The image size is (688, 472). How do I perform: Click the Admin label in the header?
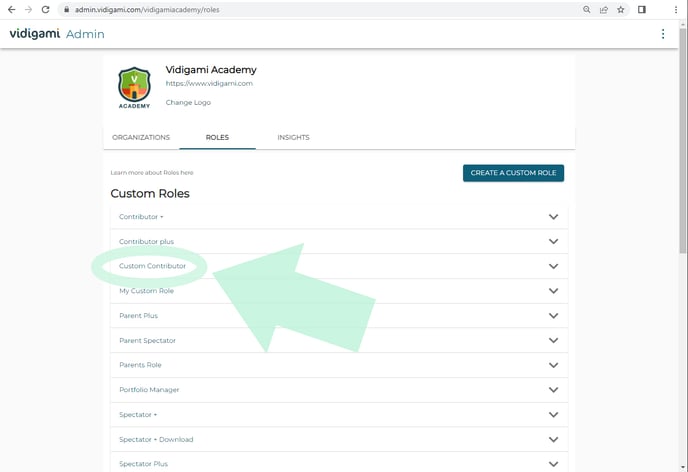[85, 34]
